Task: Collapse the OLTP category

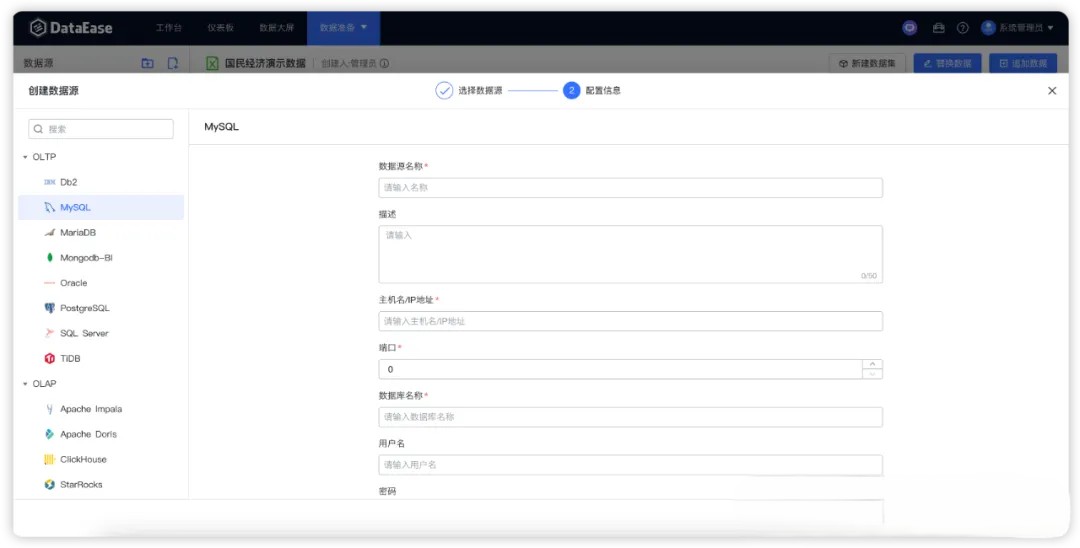Action: pos(25,157)
